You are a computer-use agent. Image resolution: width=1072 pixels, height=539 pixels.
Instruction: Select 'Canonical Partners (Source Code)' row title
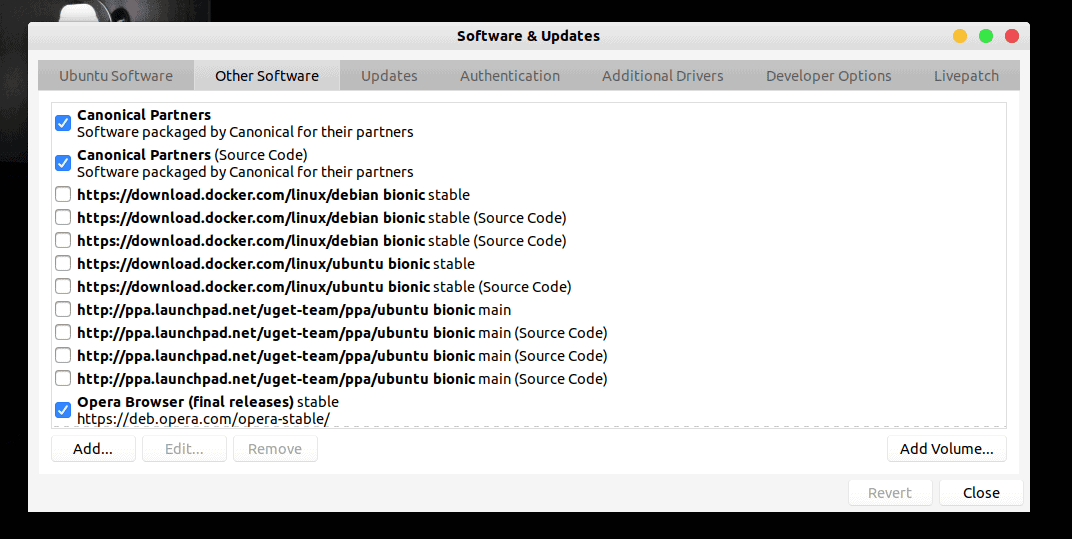coord(192,155)
